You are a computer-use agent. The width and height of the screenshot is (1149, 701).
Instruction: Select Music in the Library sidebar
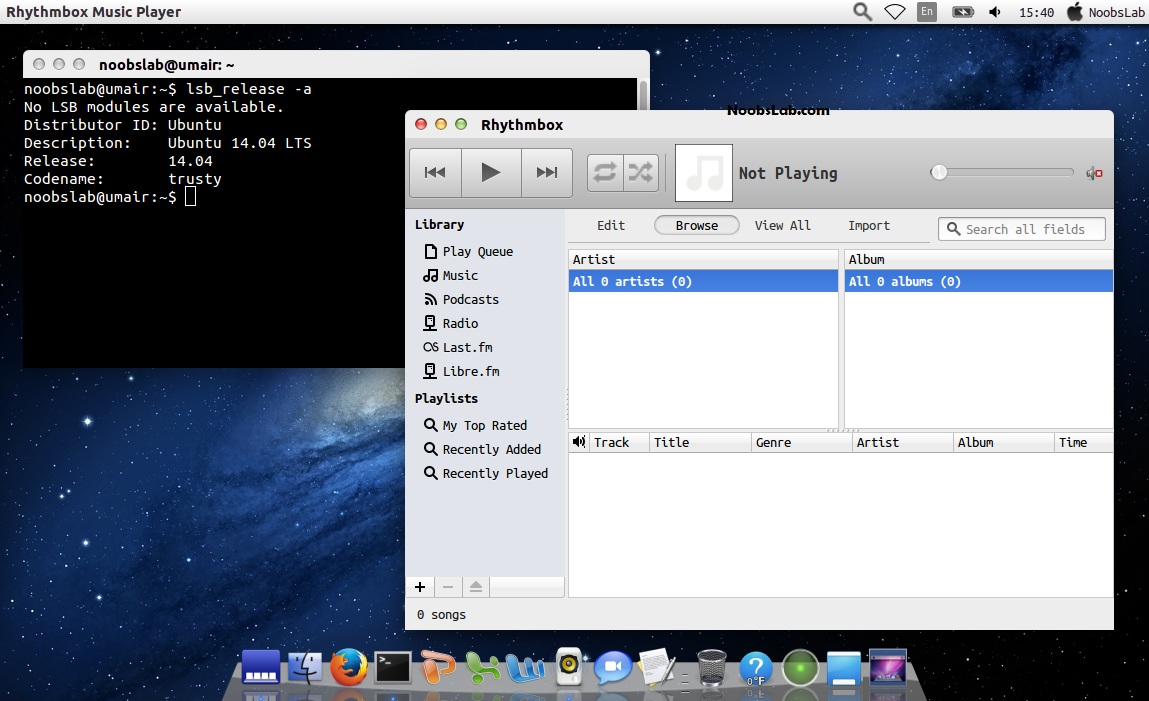(459, 275)
